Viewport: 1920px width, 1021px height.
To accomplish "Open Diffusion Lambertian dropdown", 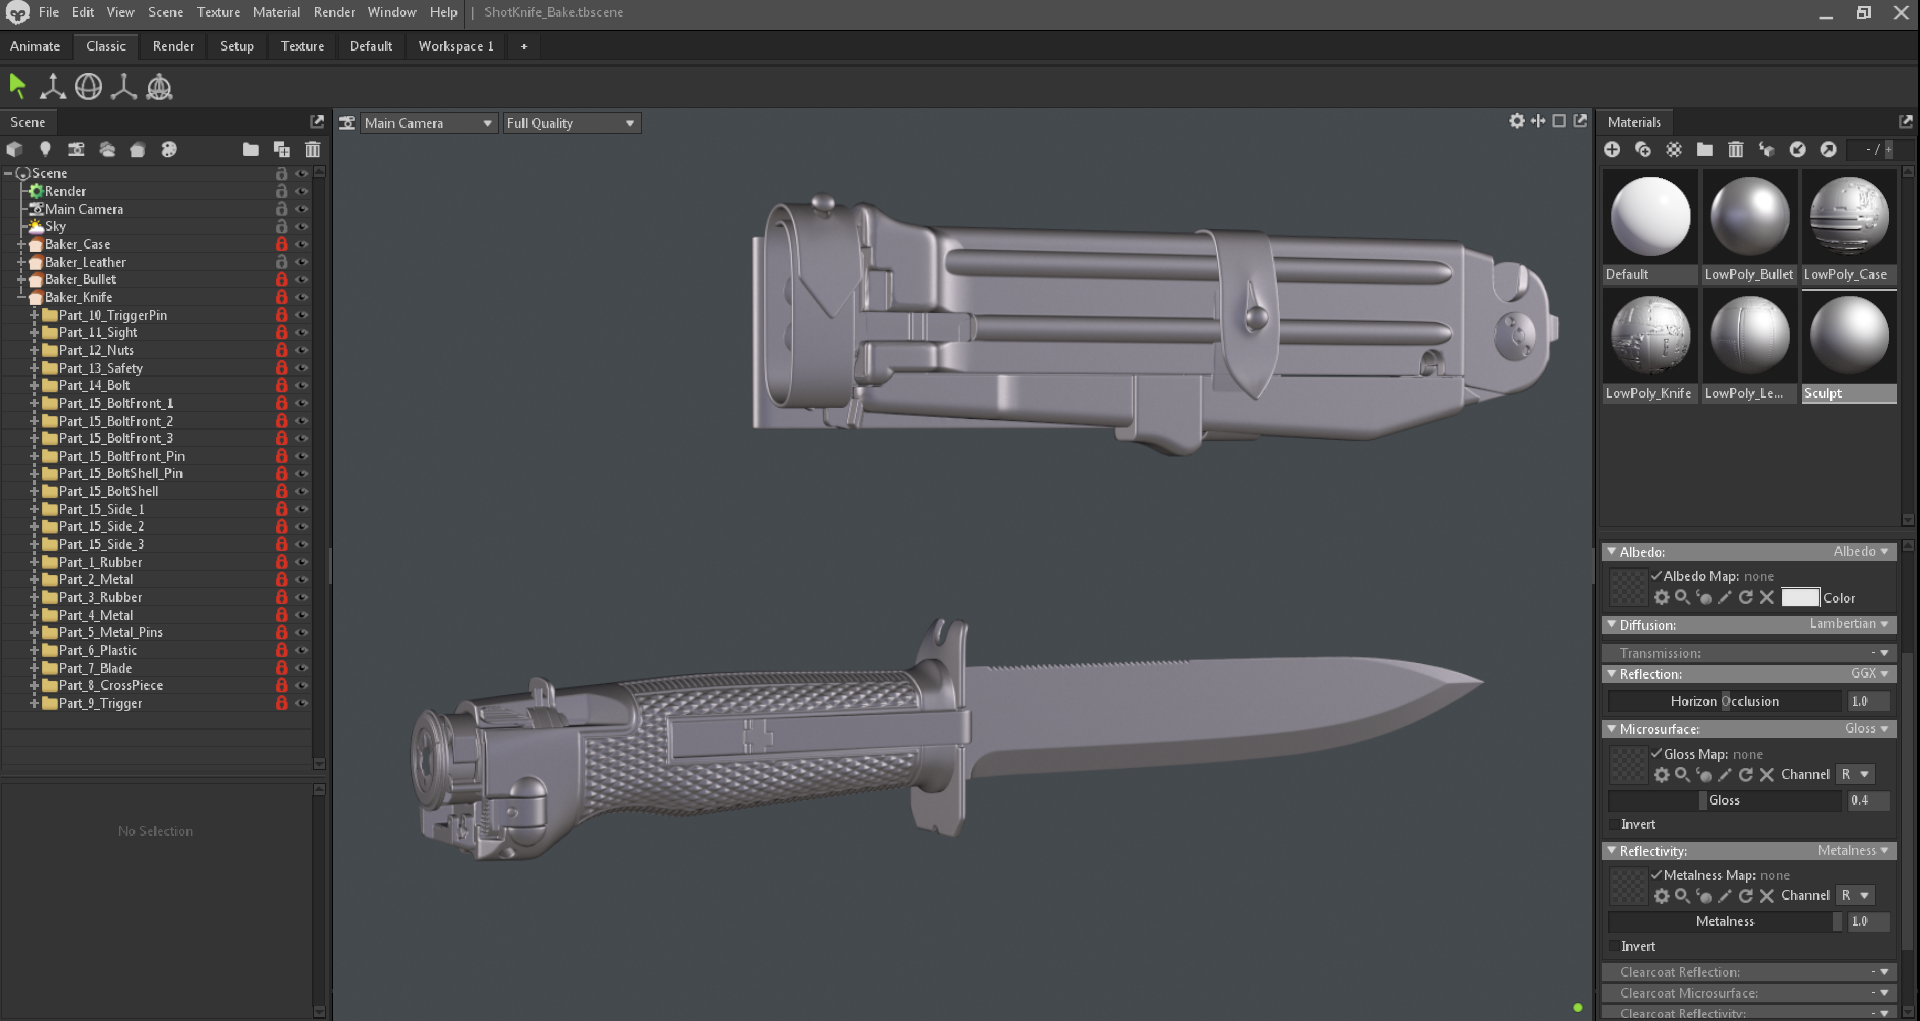I will (x=1848, y=624).
